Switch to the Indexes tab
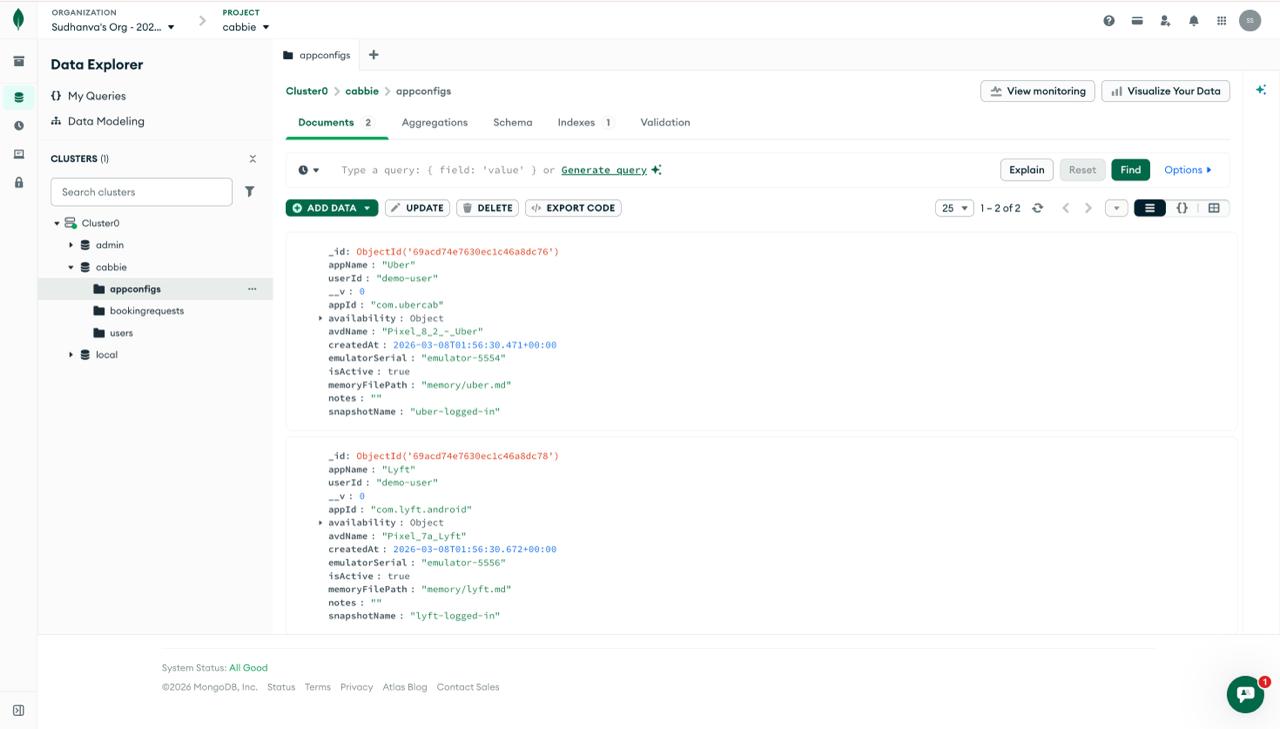The height and width of the screenshot is (729, 1280). tap(585, 122)
